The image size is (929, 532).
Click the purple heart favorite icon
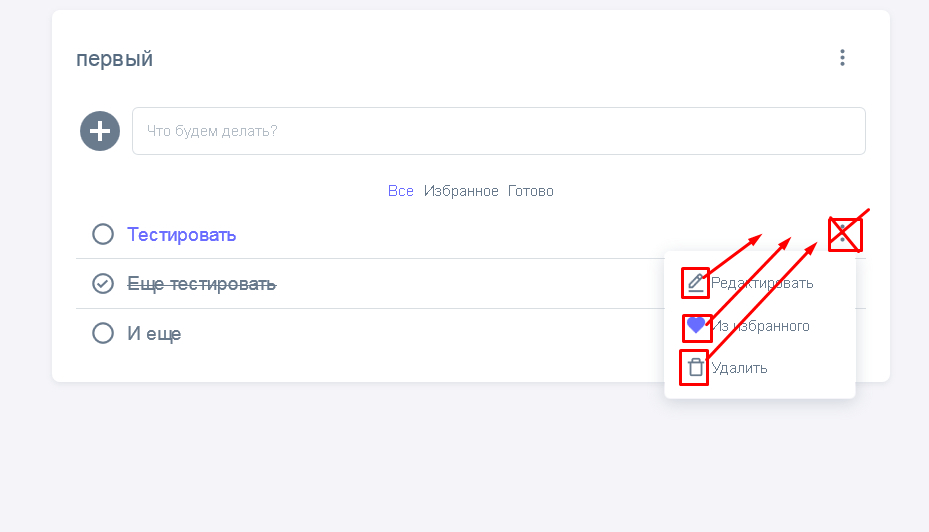[696, 326]
